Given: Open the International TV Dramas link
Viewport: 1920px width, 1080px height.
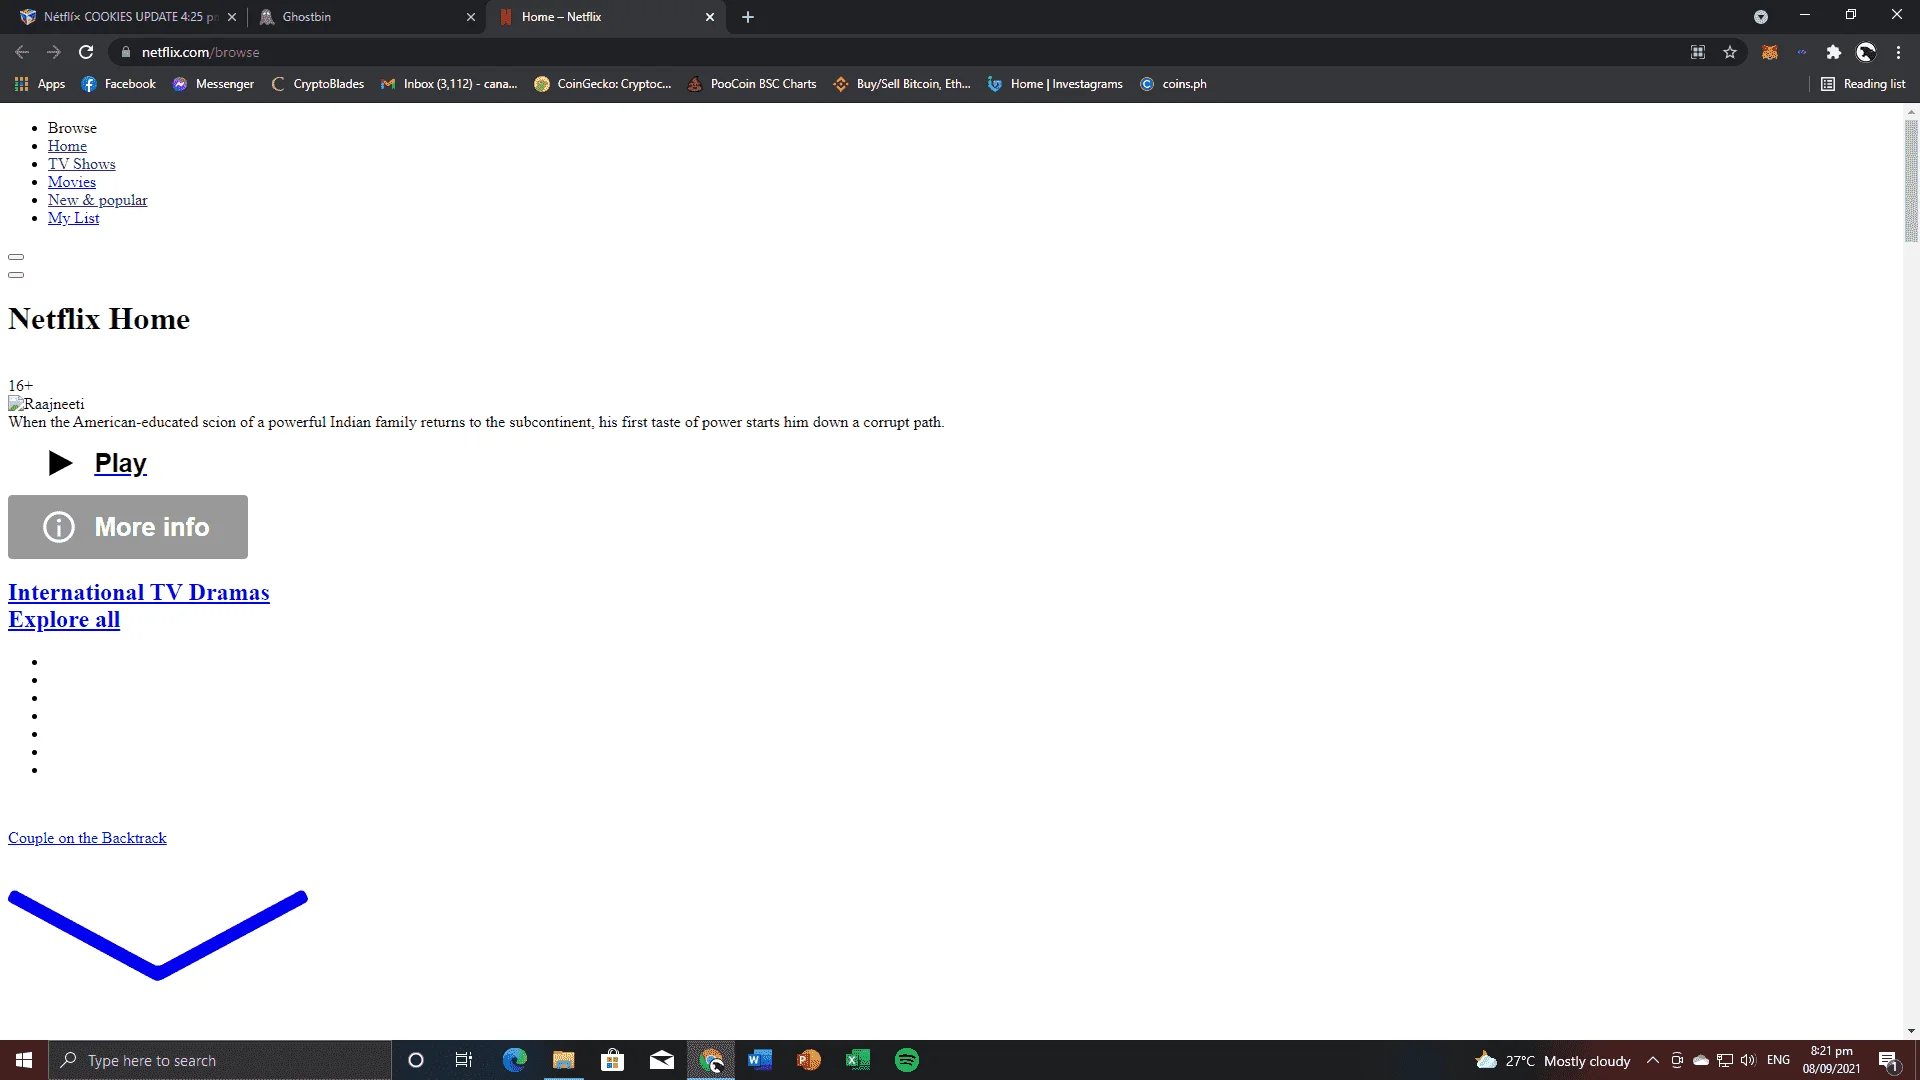Looking at the screenshot, I should click(x=139, y=592).
